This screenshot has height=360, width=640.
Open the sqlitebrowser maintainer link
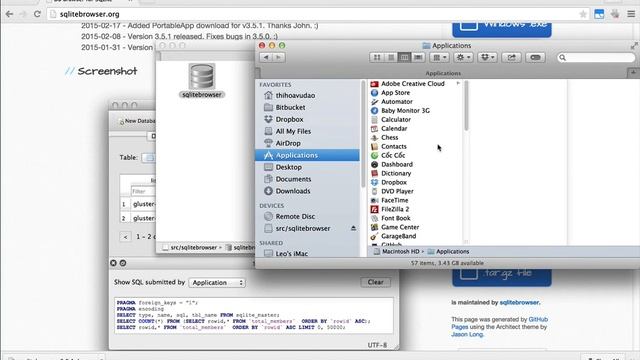(520, 302)
